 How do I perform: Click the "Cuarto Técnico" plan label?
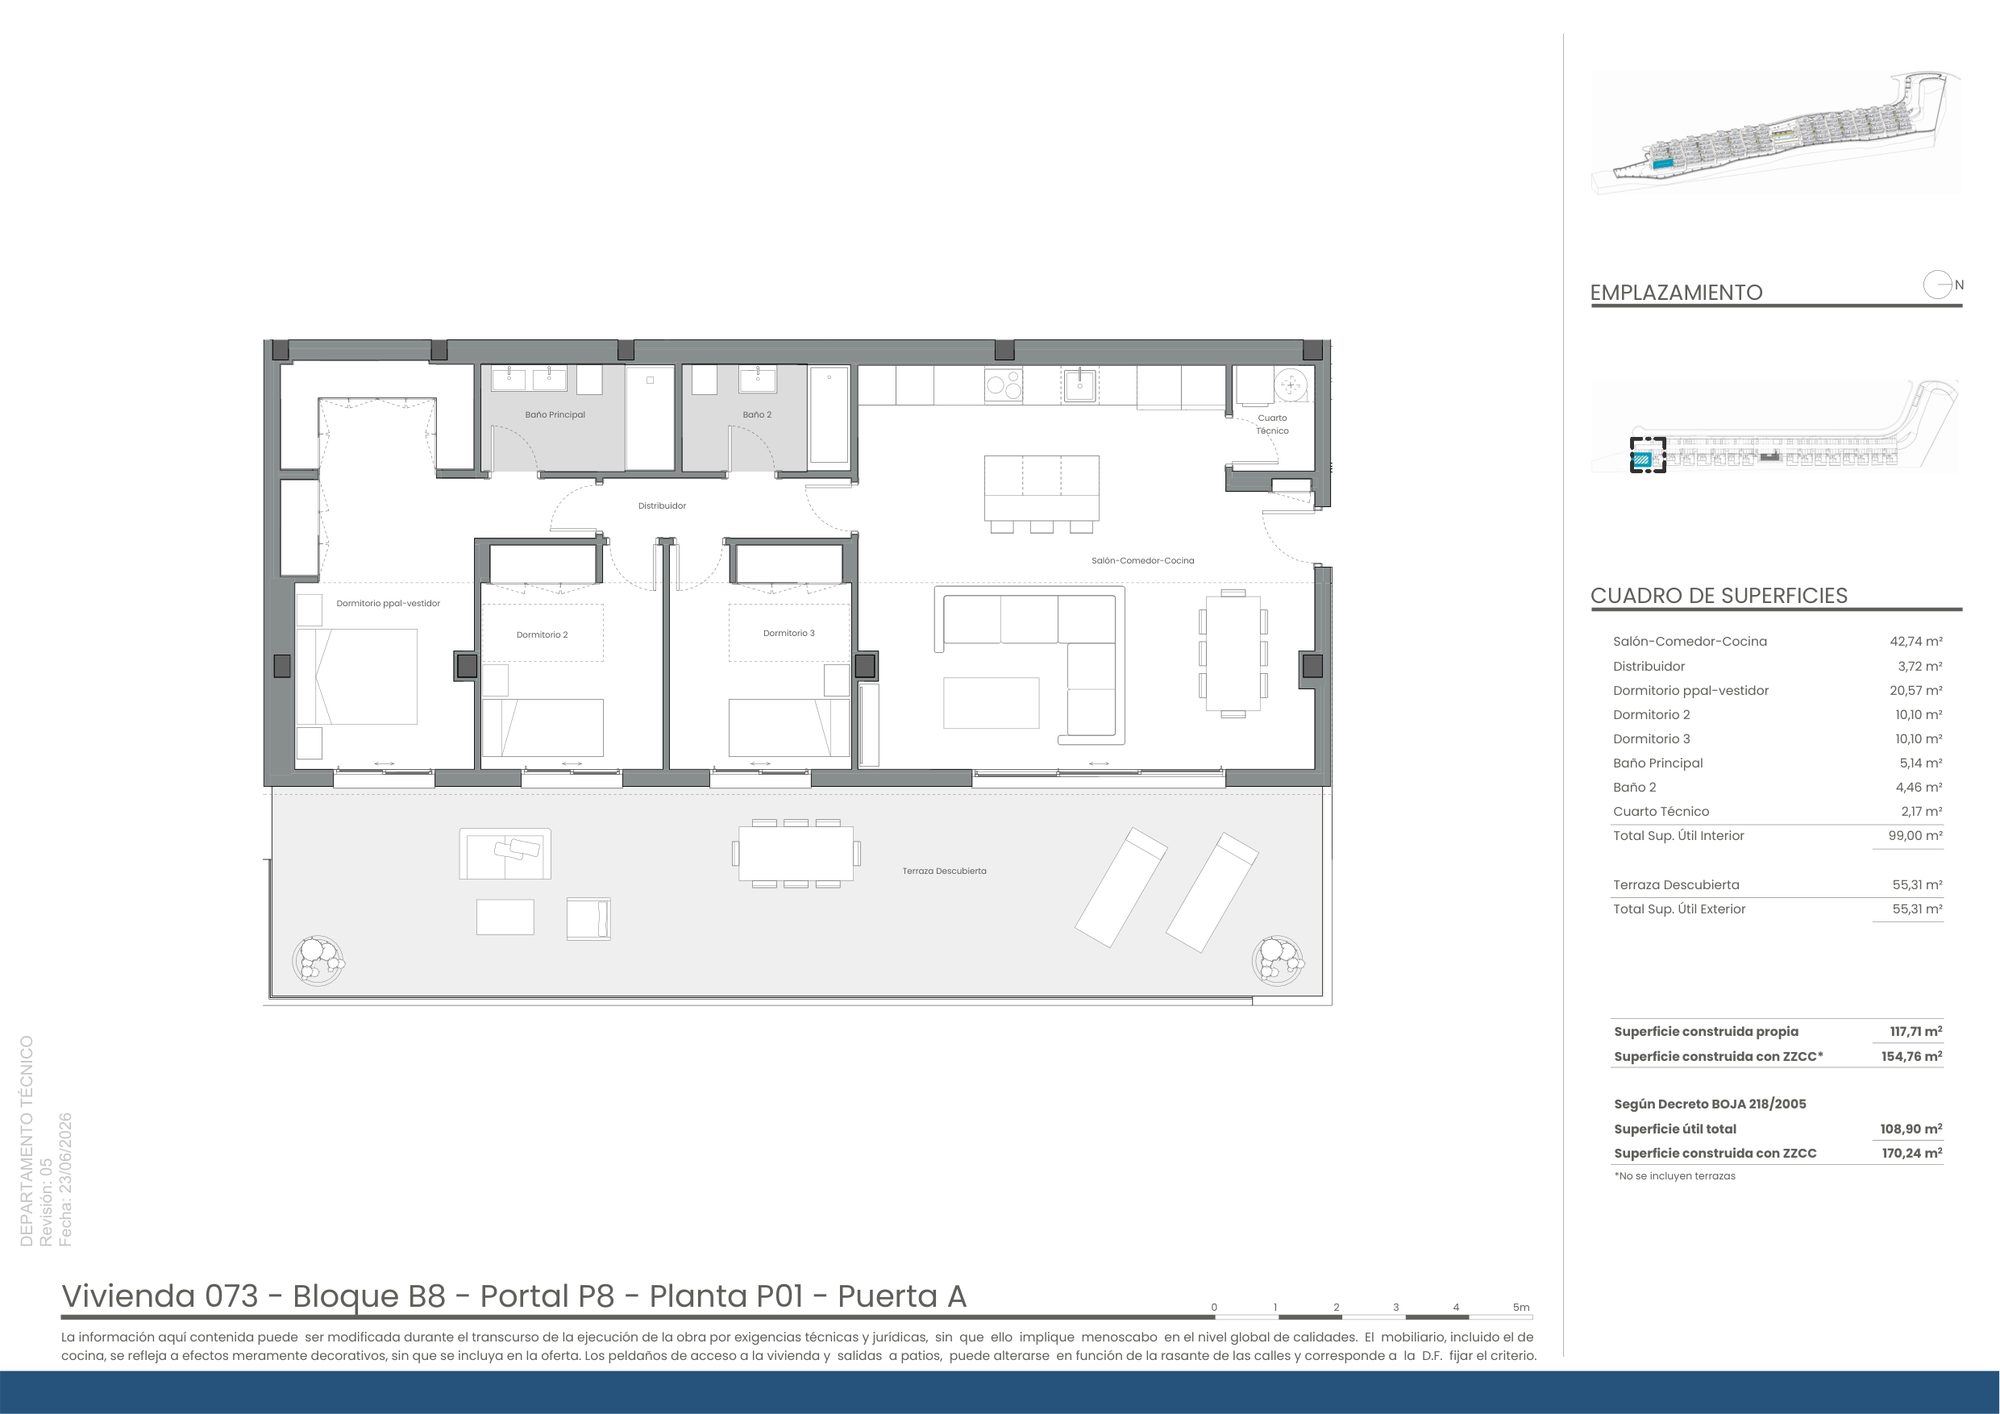click(x=1272, y=424)
